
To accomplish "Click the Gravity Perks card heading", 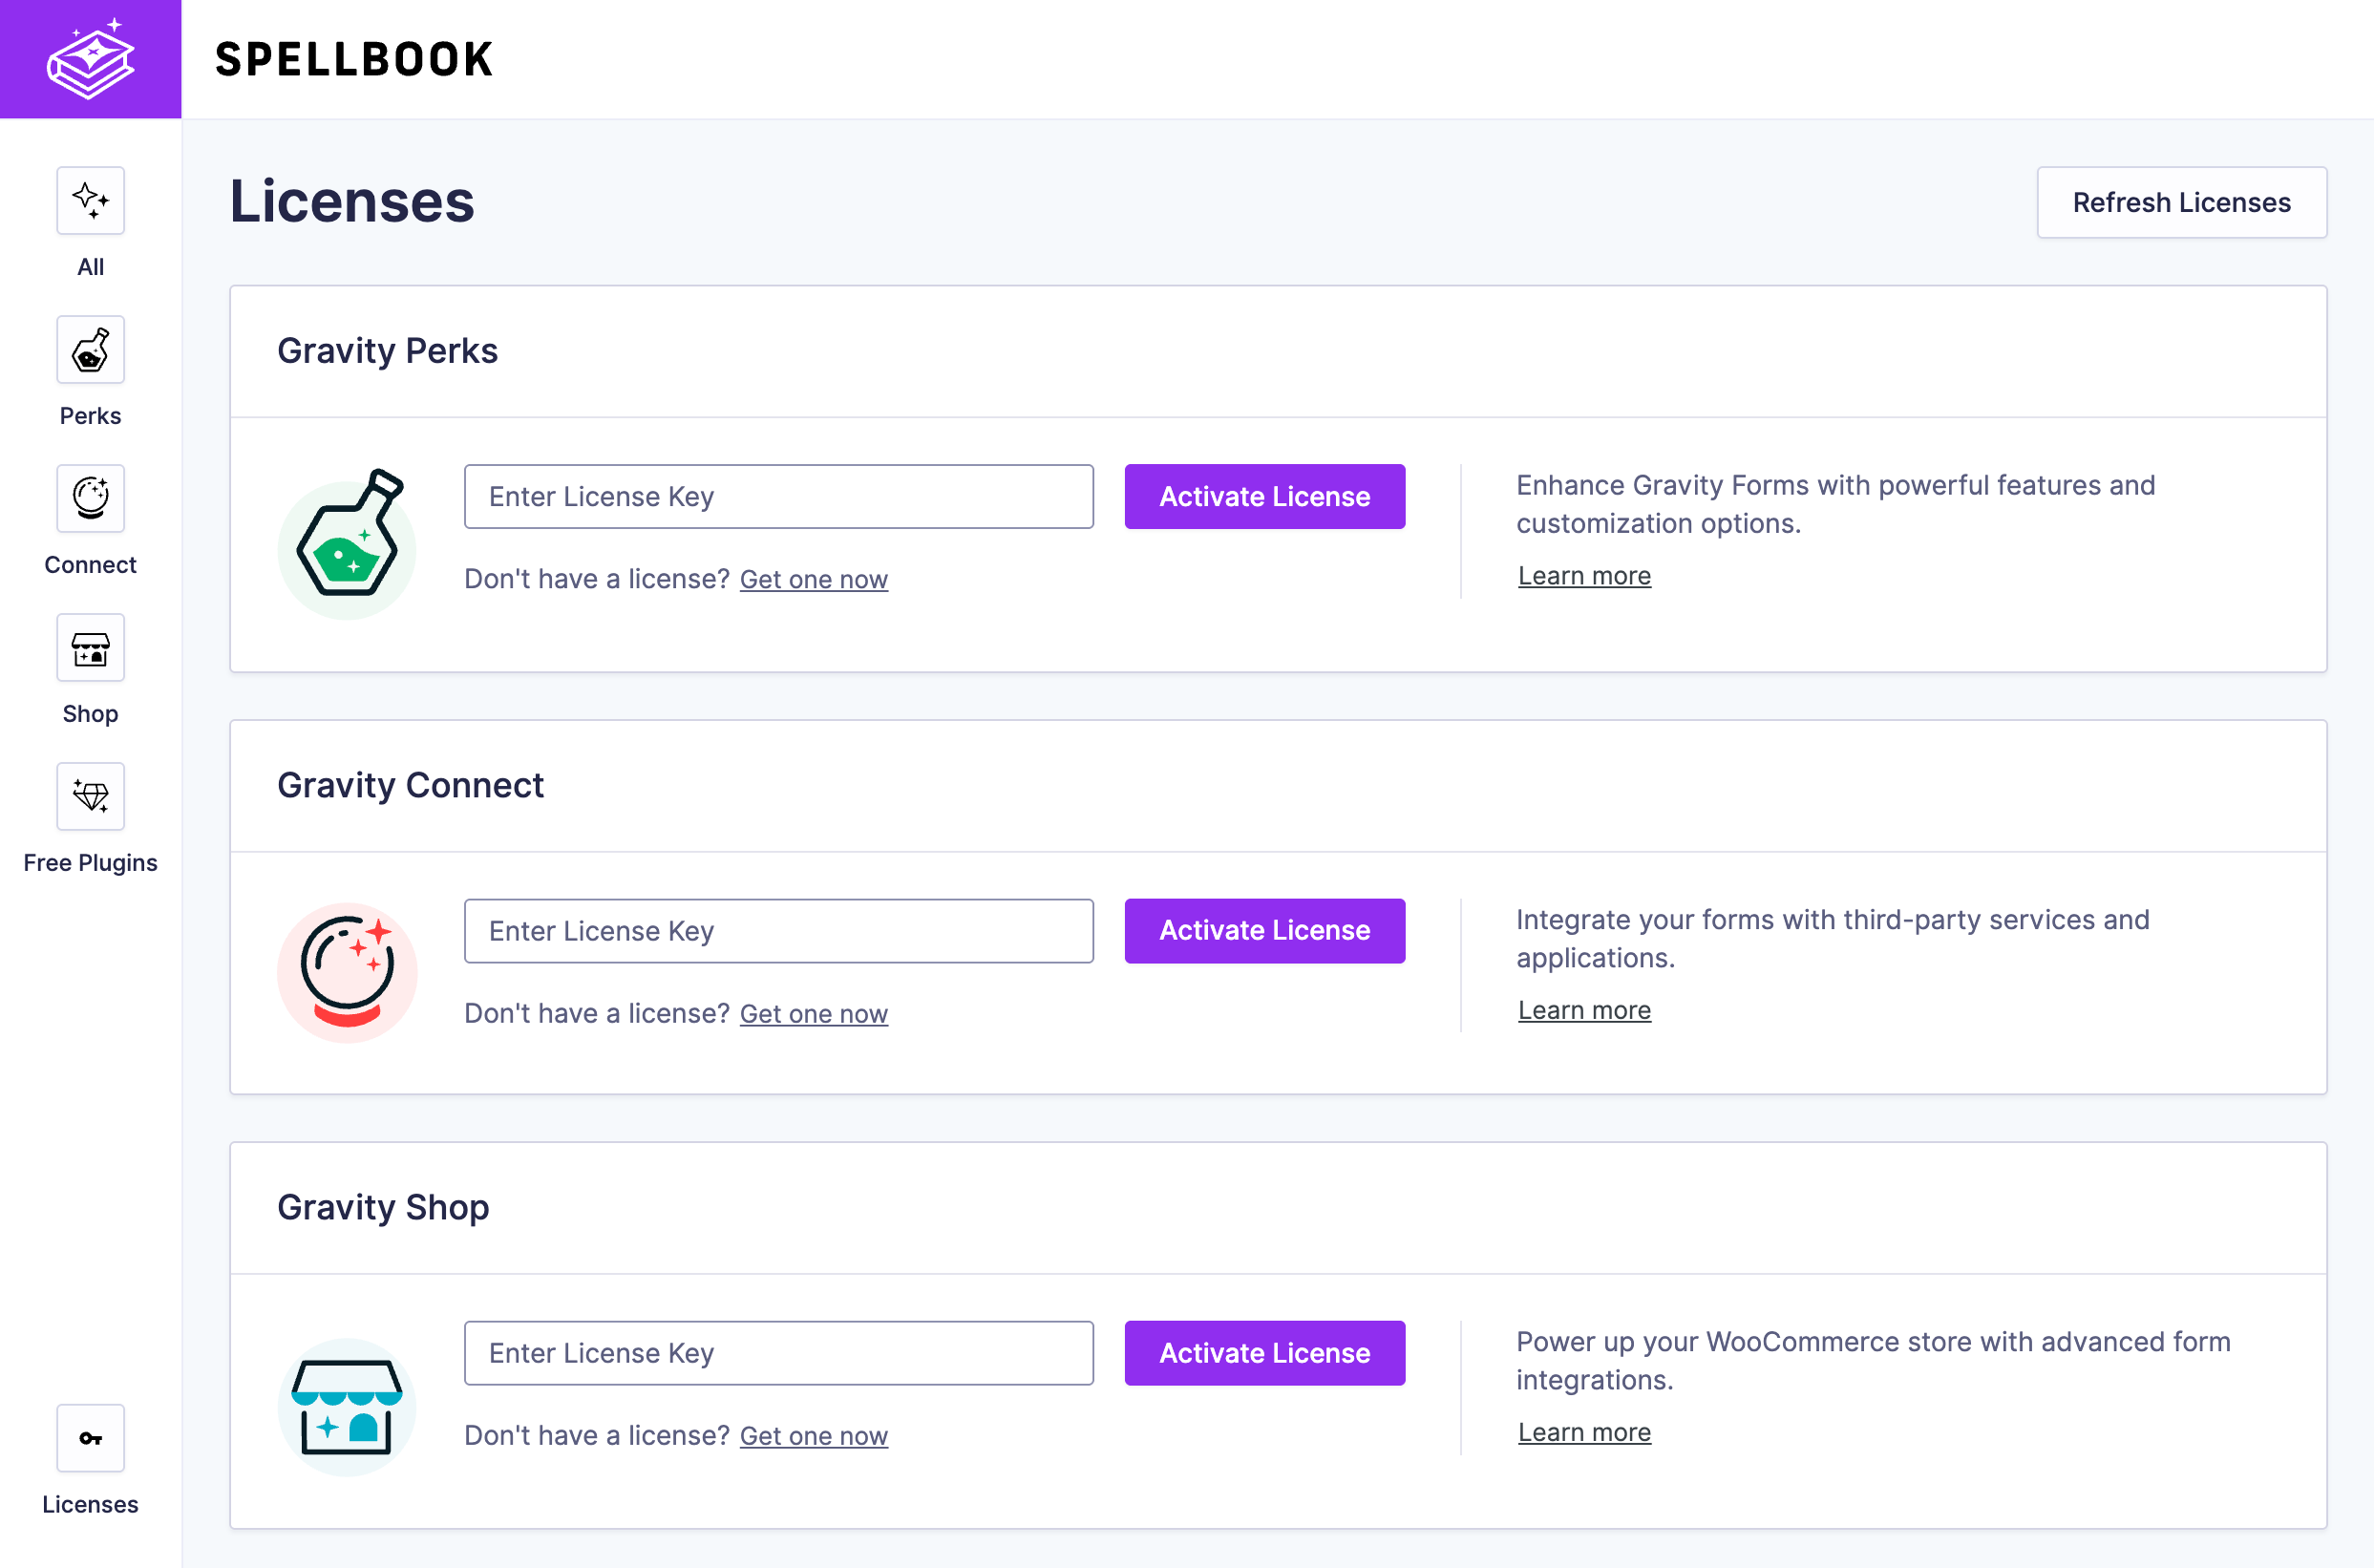I will coord(387,351).
